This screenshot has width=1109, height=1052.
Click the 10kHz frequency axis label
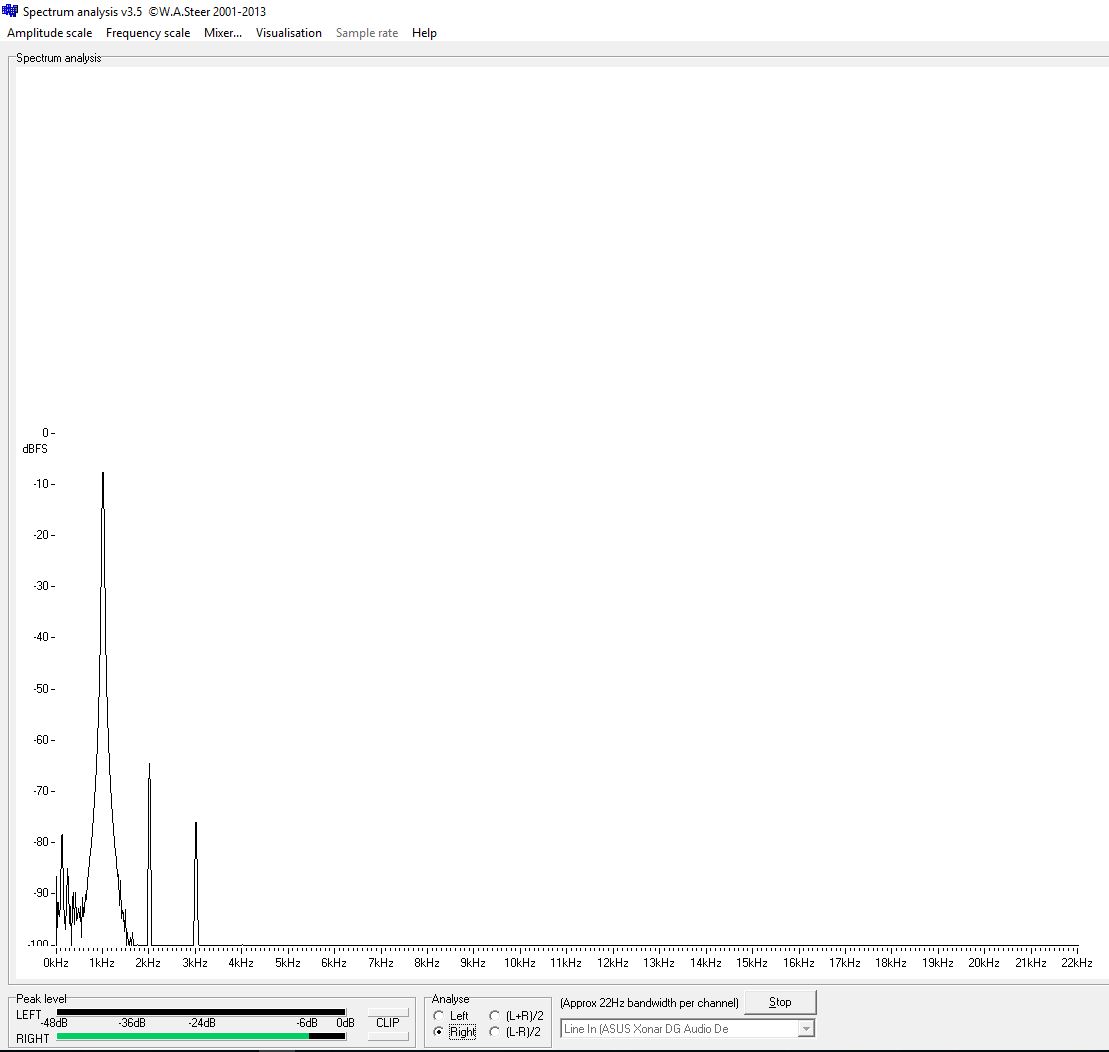[520, 963]
